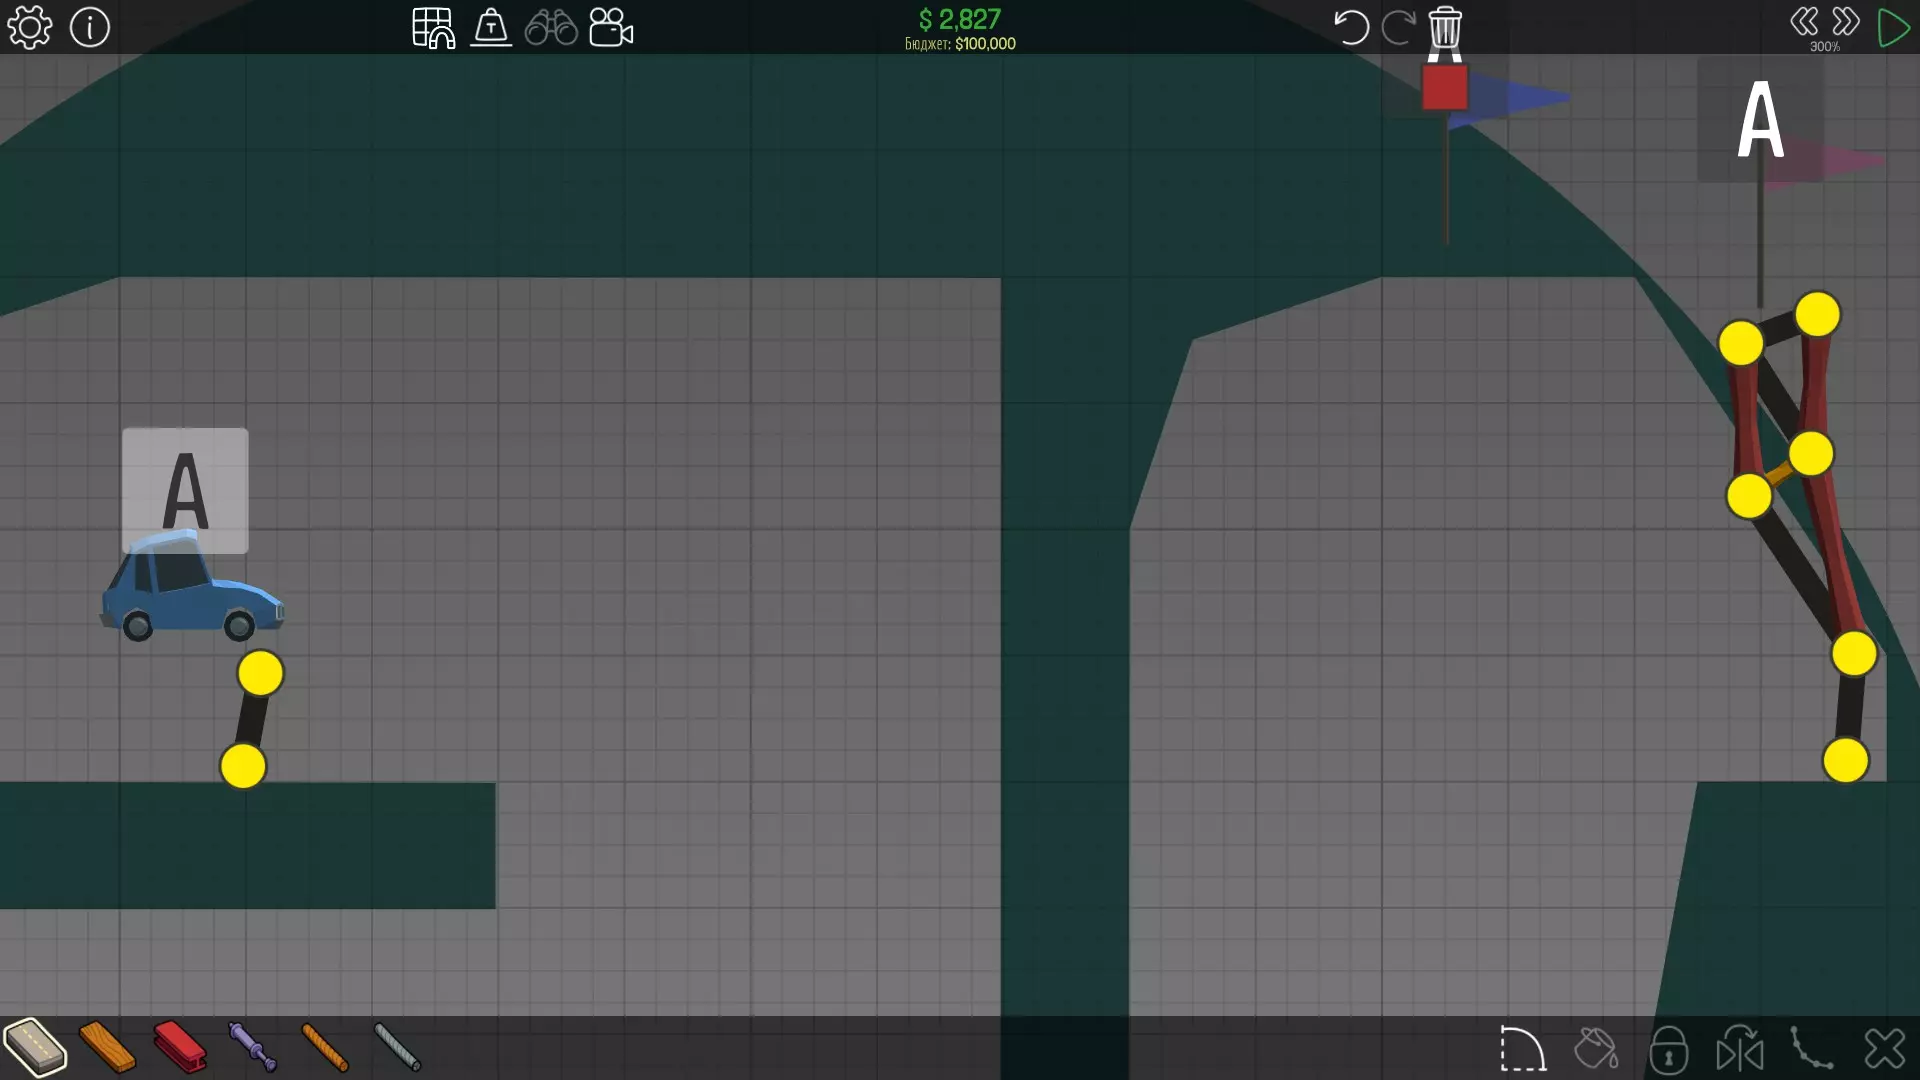This screenshot has height=1080, width=1920.
Task: Delete all with trash can icon
Action: (x=1445, y=27)
